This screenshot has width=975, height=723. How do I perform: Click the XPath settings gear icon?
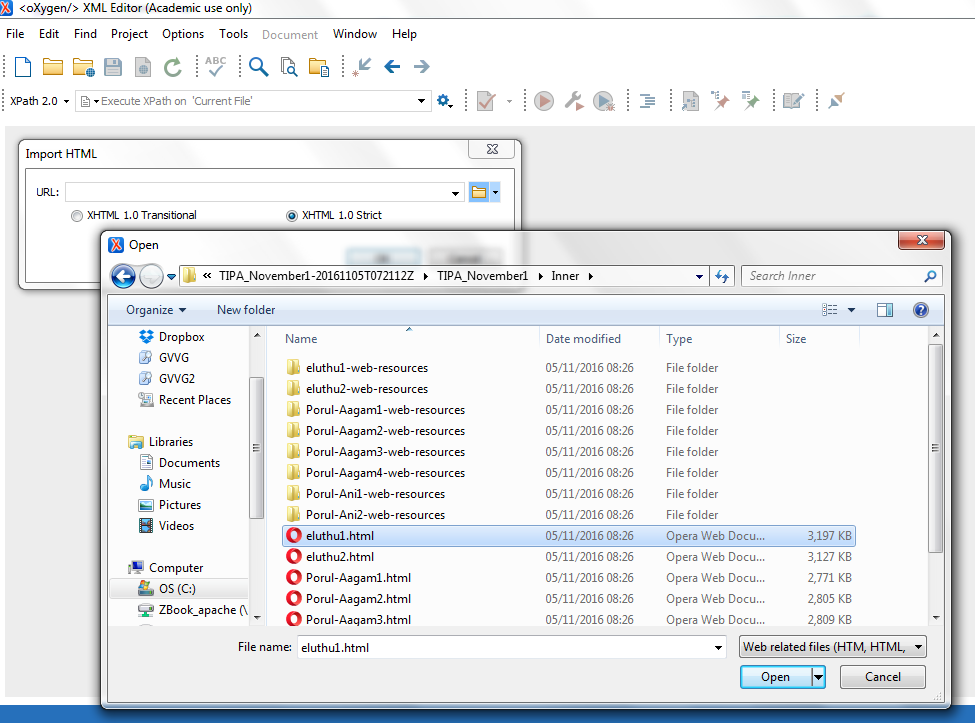point(444,101)
